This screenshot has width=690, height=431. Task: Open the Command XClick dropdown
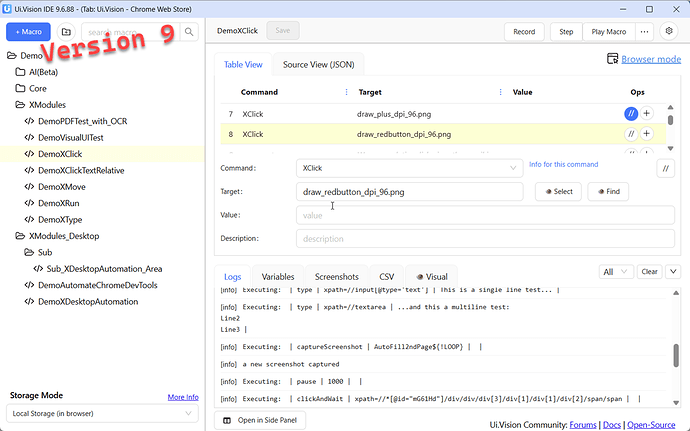[x=409, y=168]
